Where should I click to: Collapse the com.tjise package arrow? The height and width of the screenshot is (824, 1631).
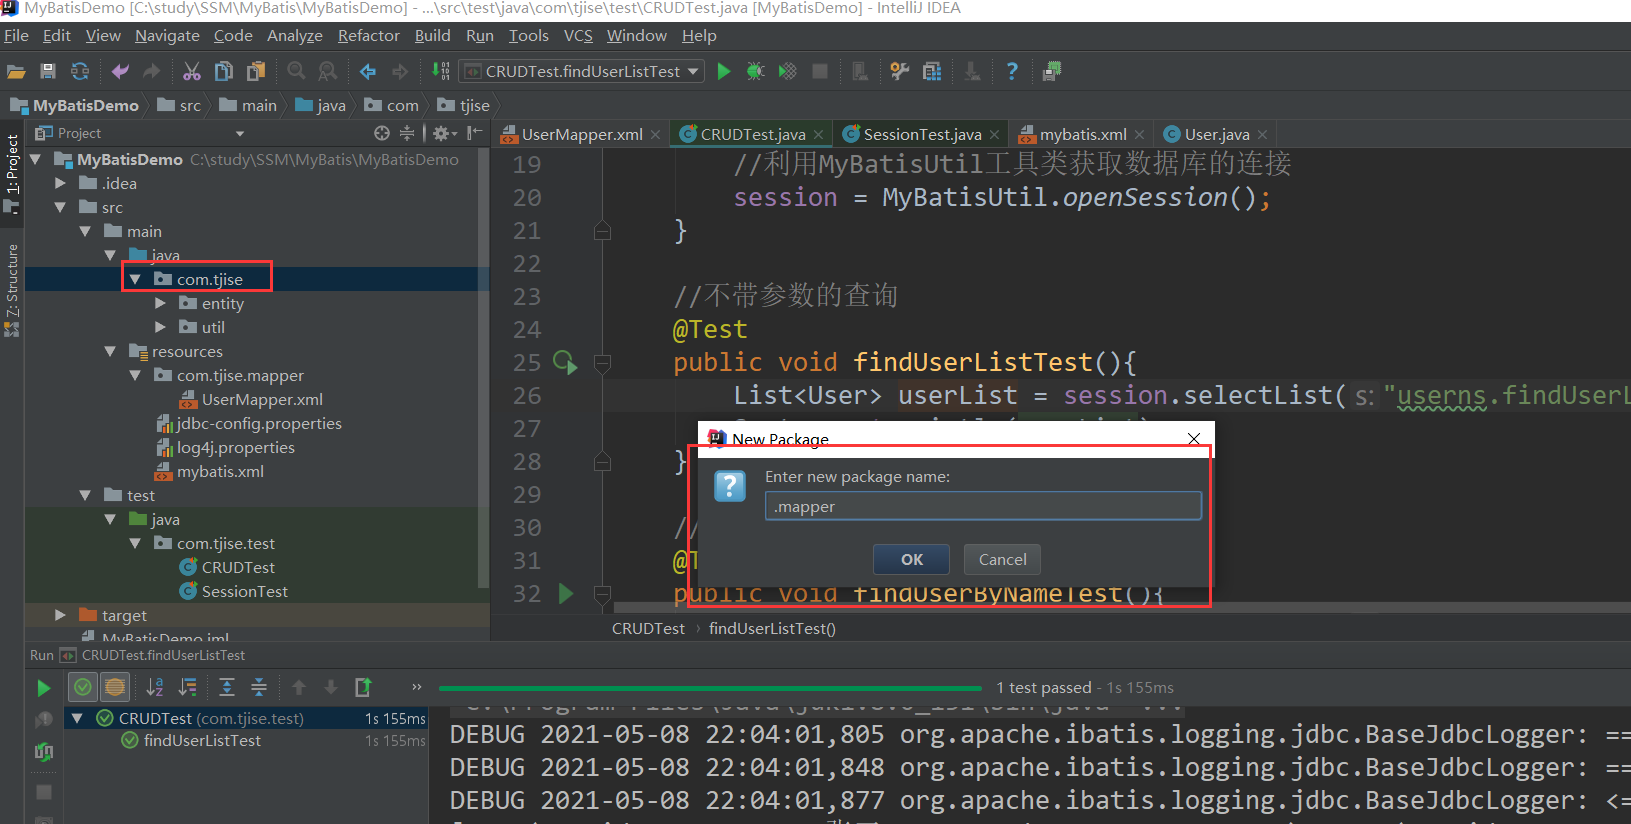point(135,279)
